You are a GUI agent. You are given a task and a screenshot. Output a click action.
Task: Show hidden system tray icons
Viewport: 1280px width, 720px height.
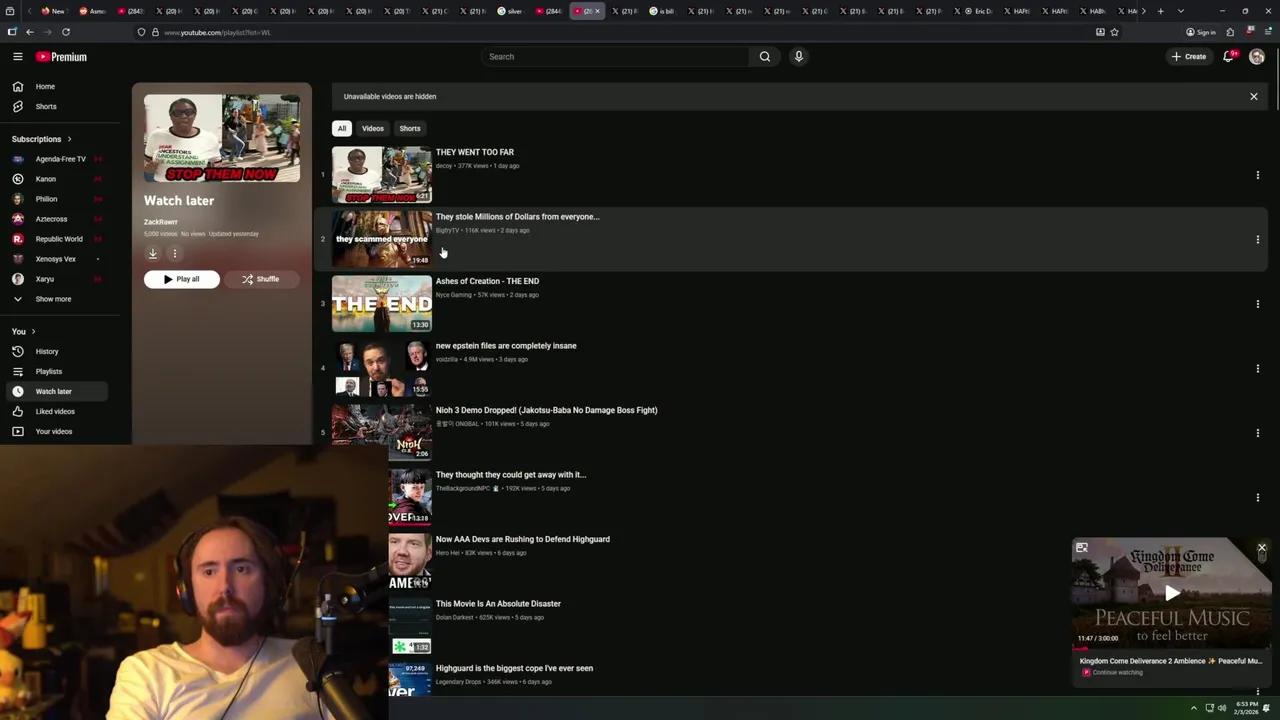[x=1193, y=708]
